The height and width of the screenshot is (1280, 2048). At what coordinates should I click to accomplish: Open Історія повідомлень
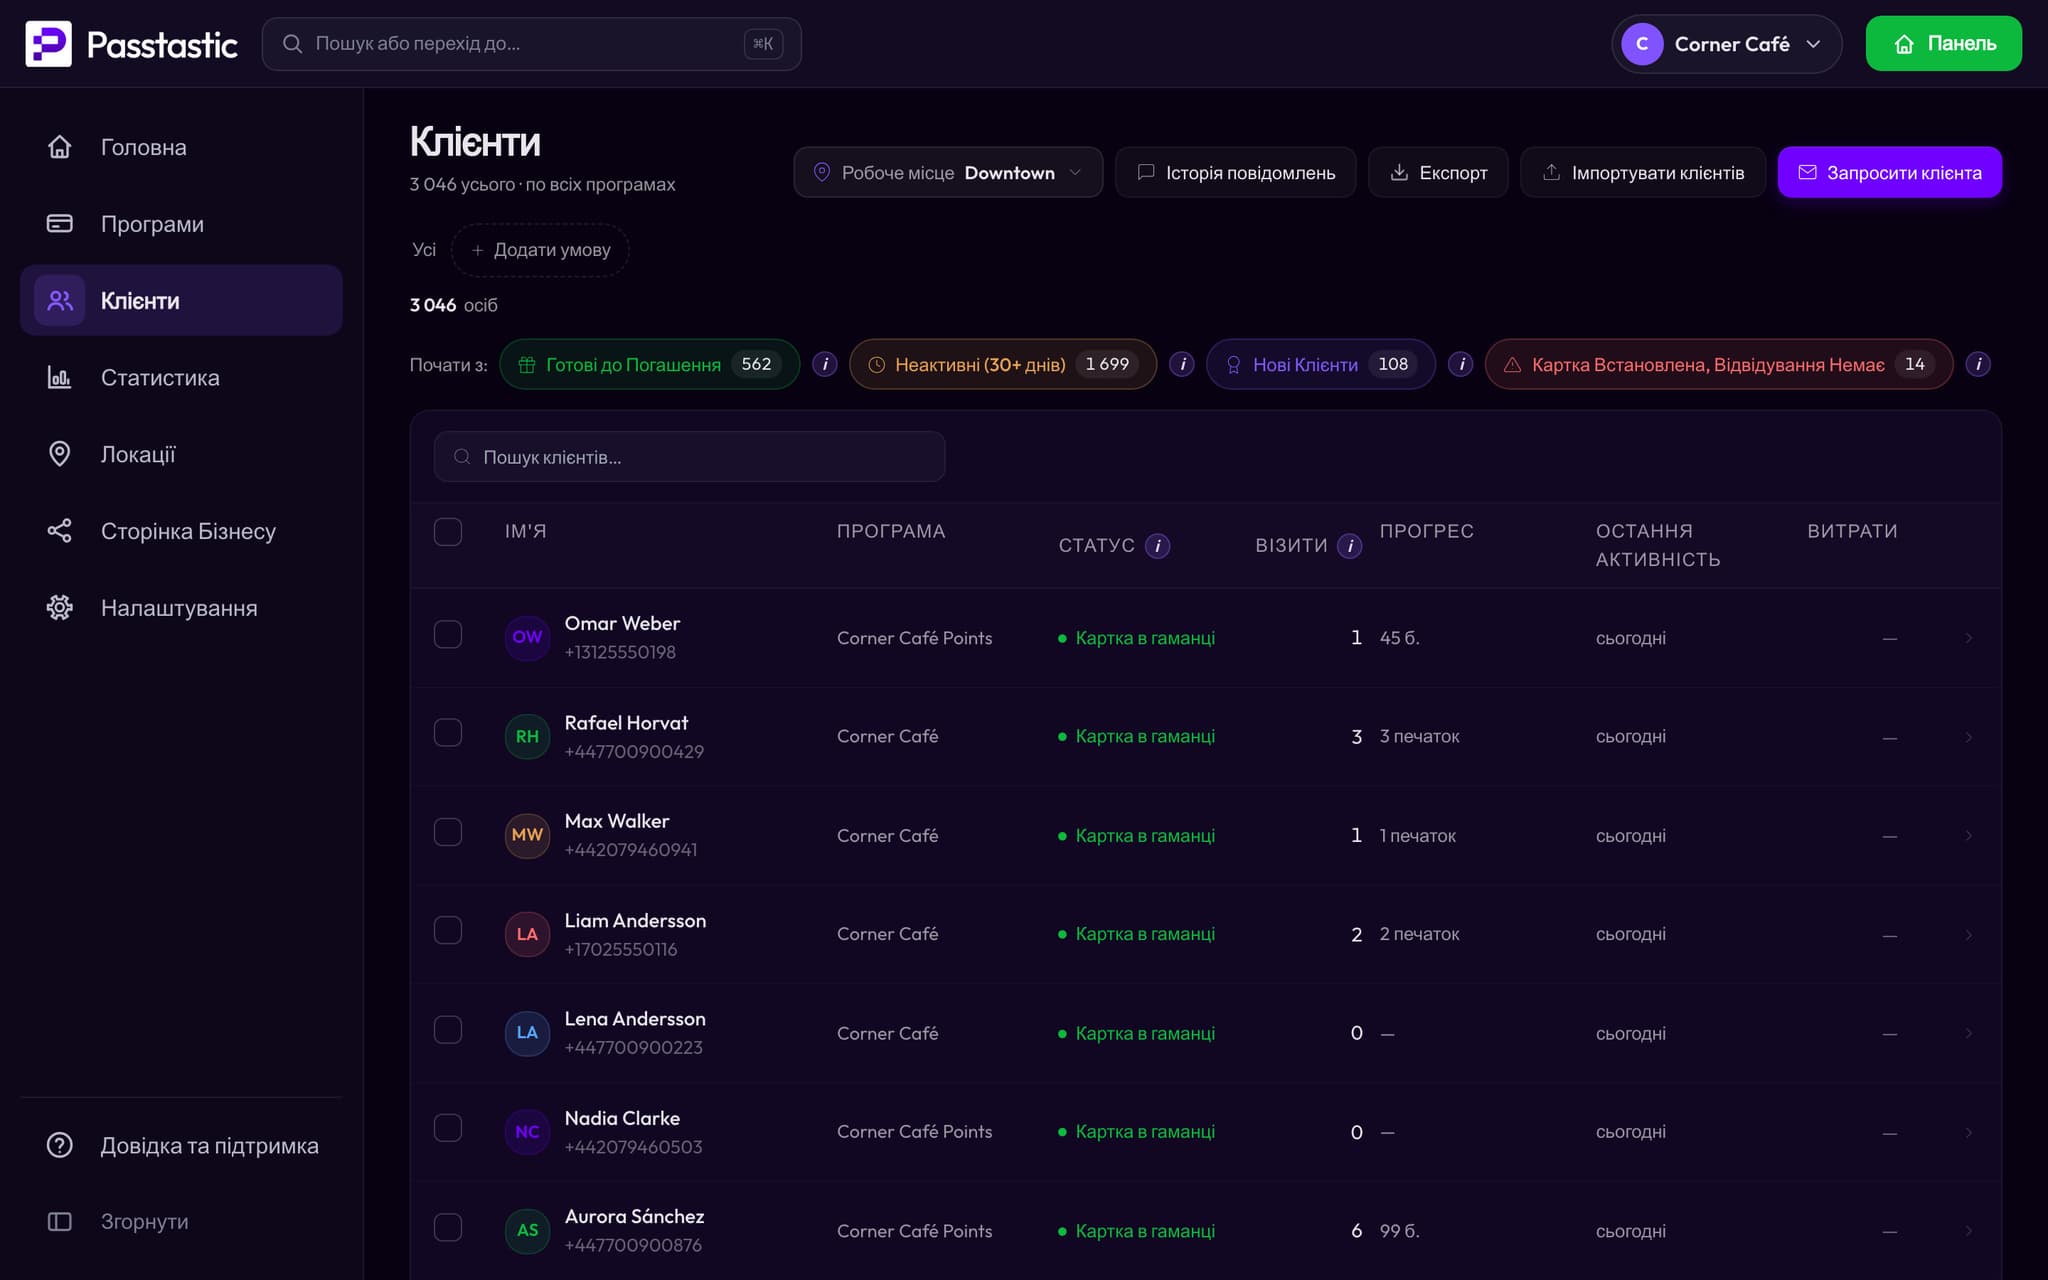[1236, 173]
